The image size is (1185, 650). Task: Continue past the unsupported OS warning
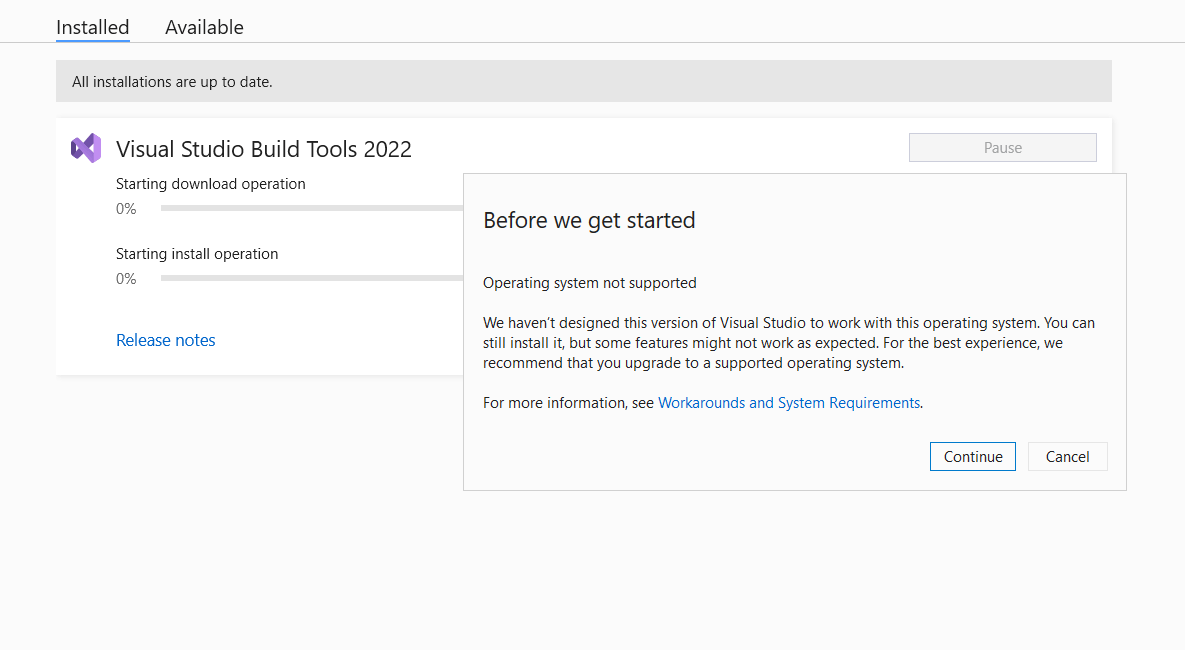(973, 457)
